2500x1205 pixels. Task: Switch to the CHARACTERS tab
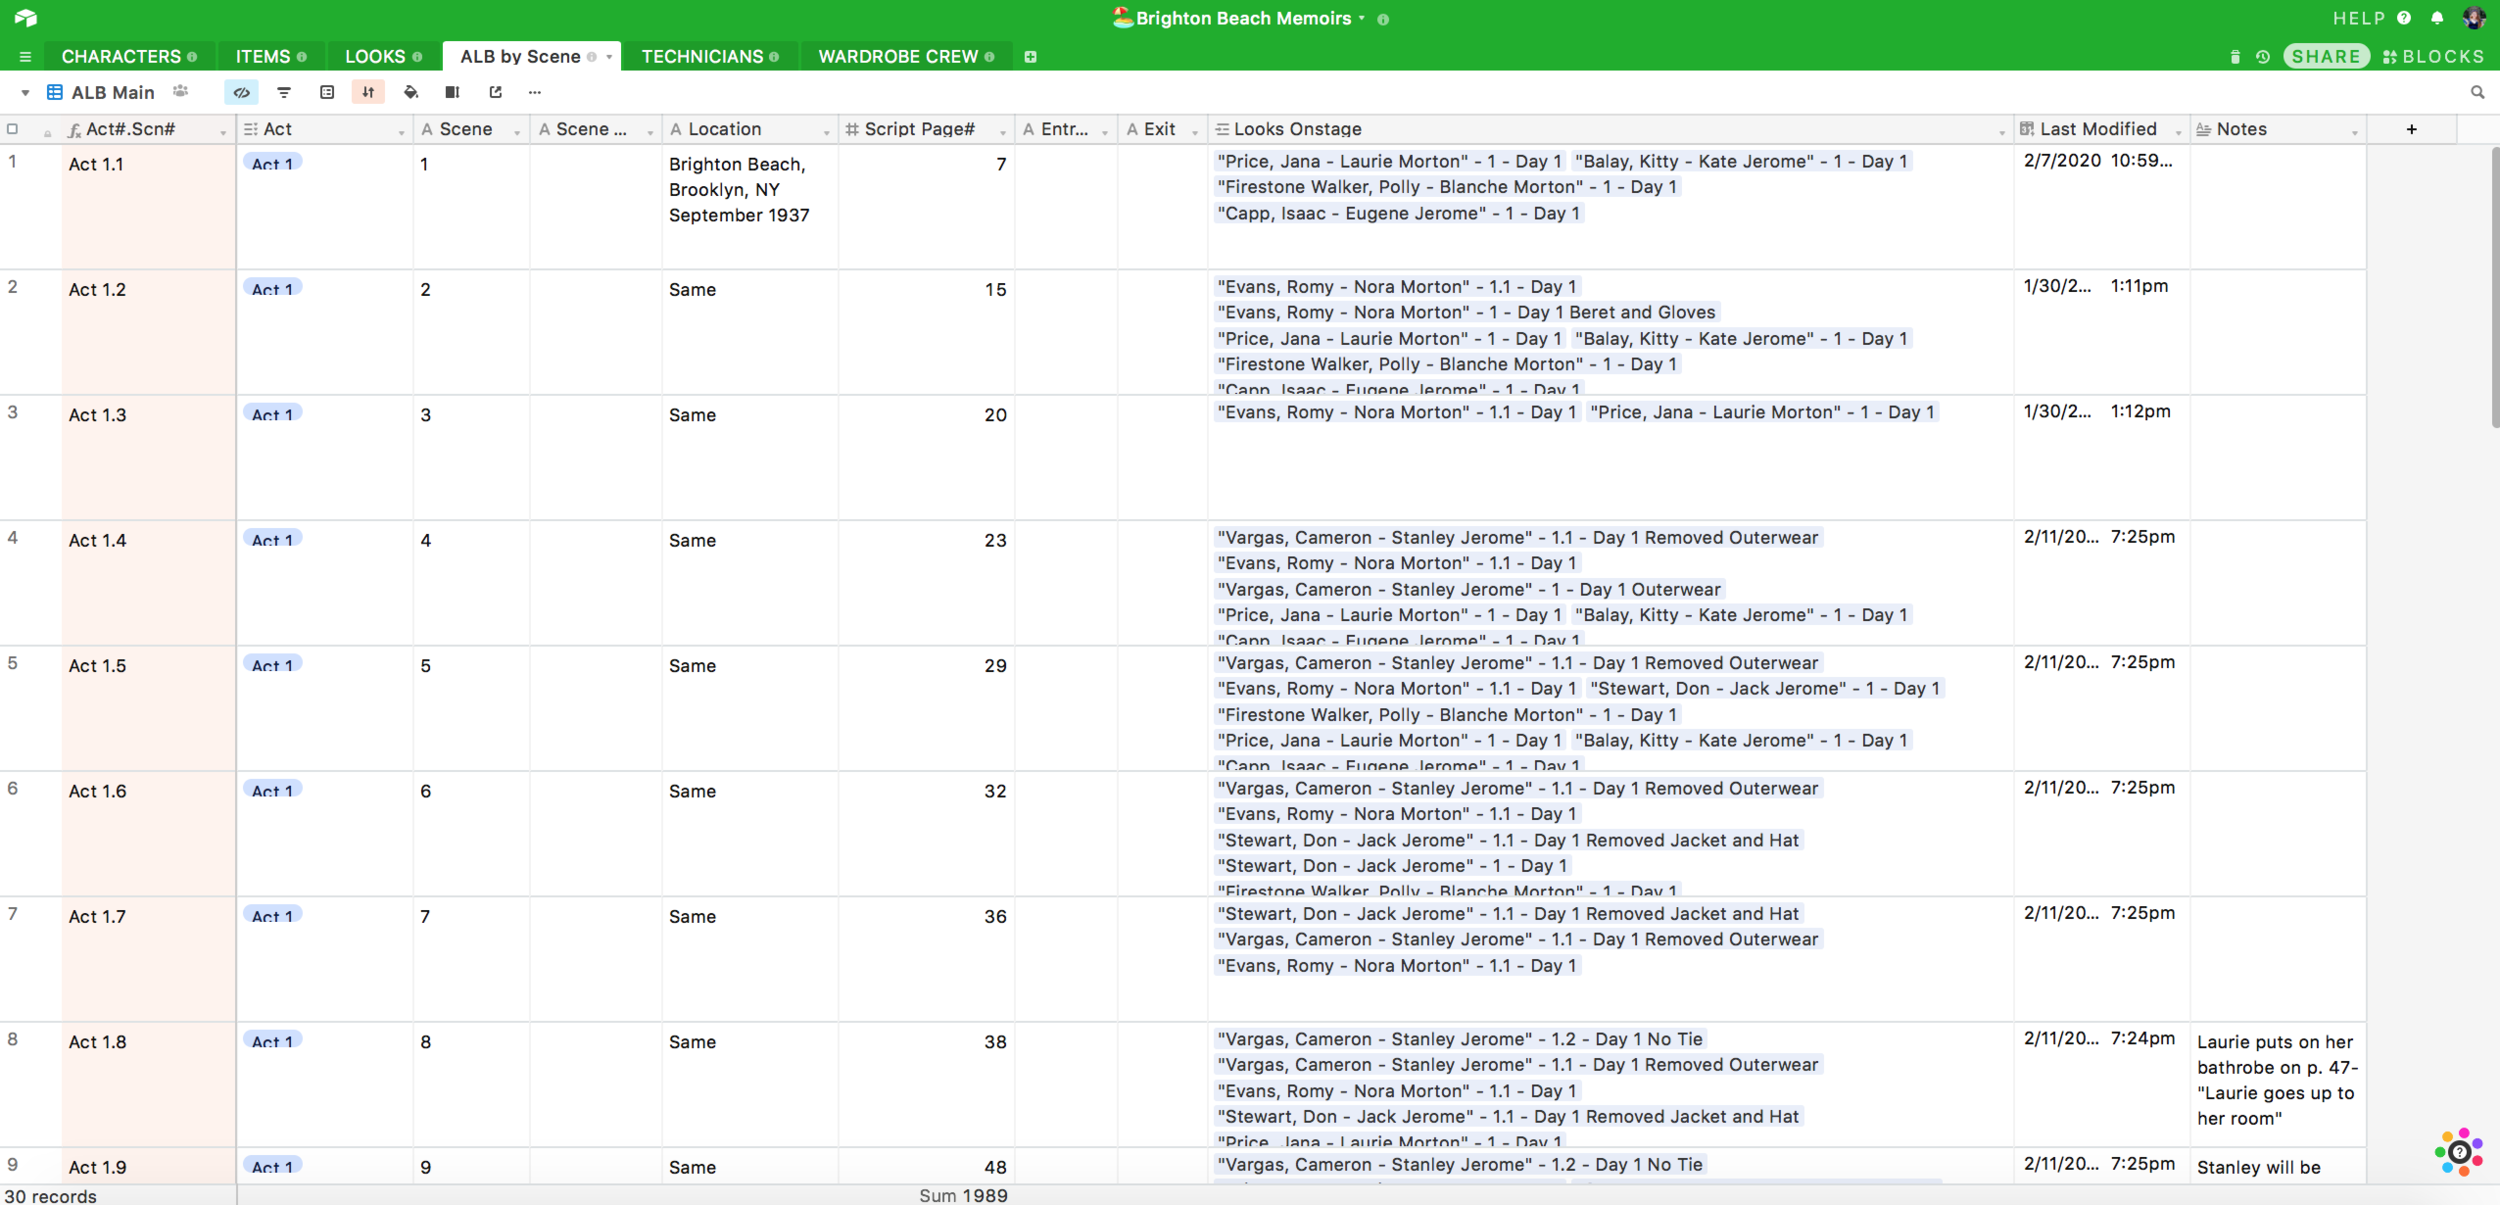121,56
